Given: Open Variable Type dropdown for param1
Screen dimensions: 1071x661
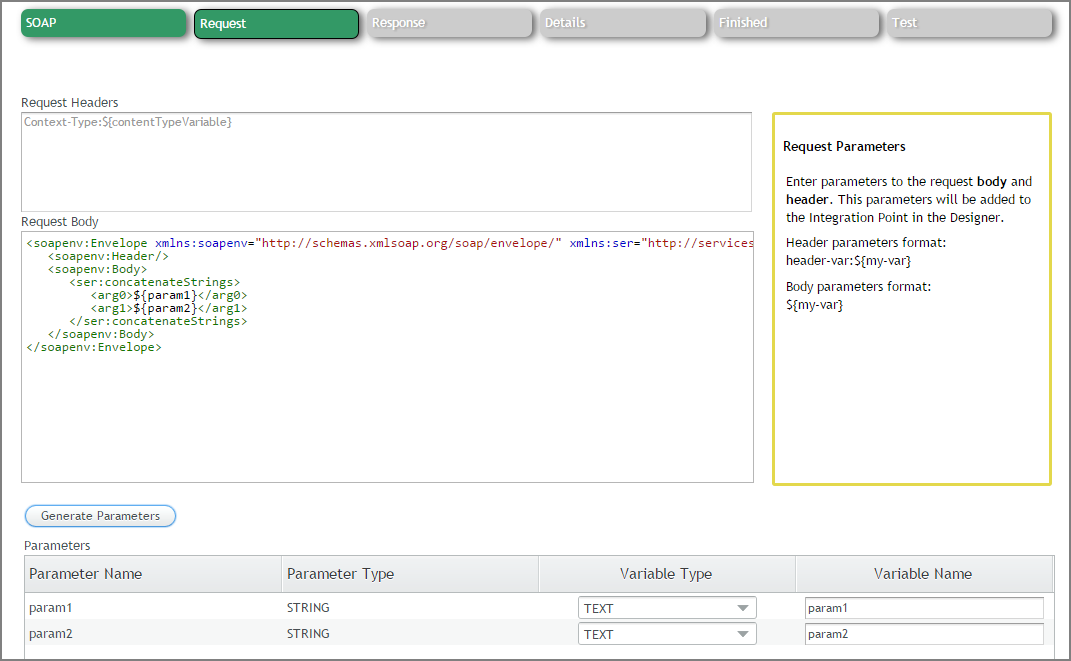Looking at the screenshot, I should [x=667, y=608].
